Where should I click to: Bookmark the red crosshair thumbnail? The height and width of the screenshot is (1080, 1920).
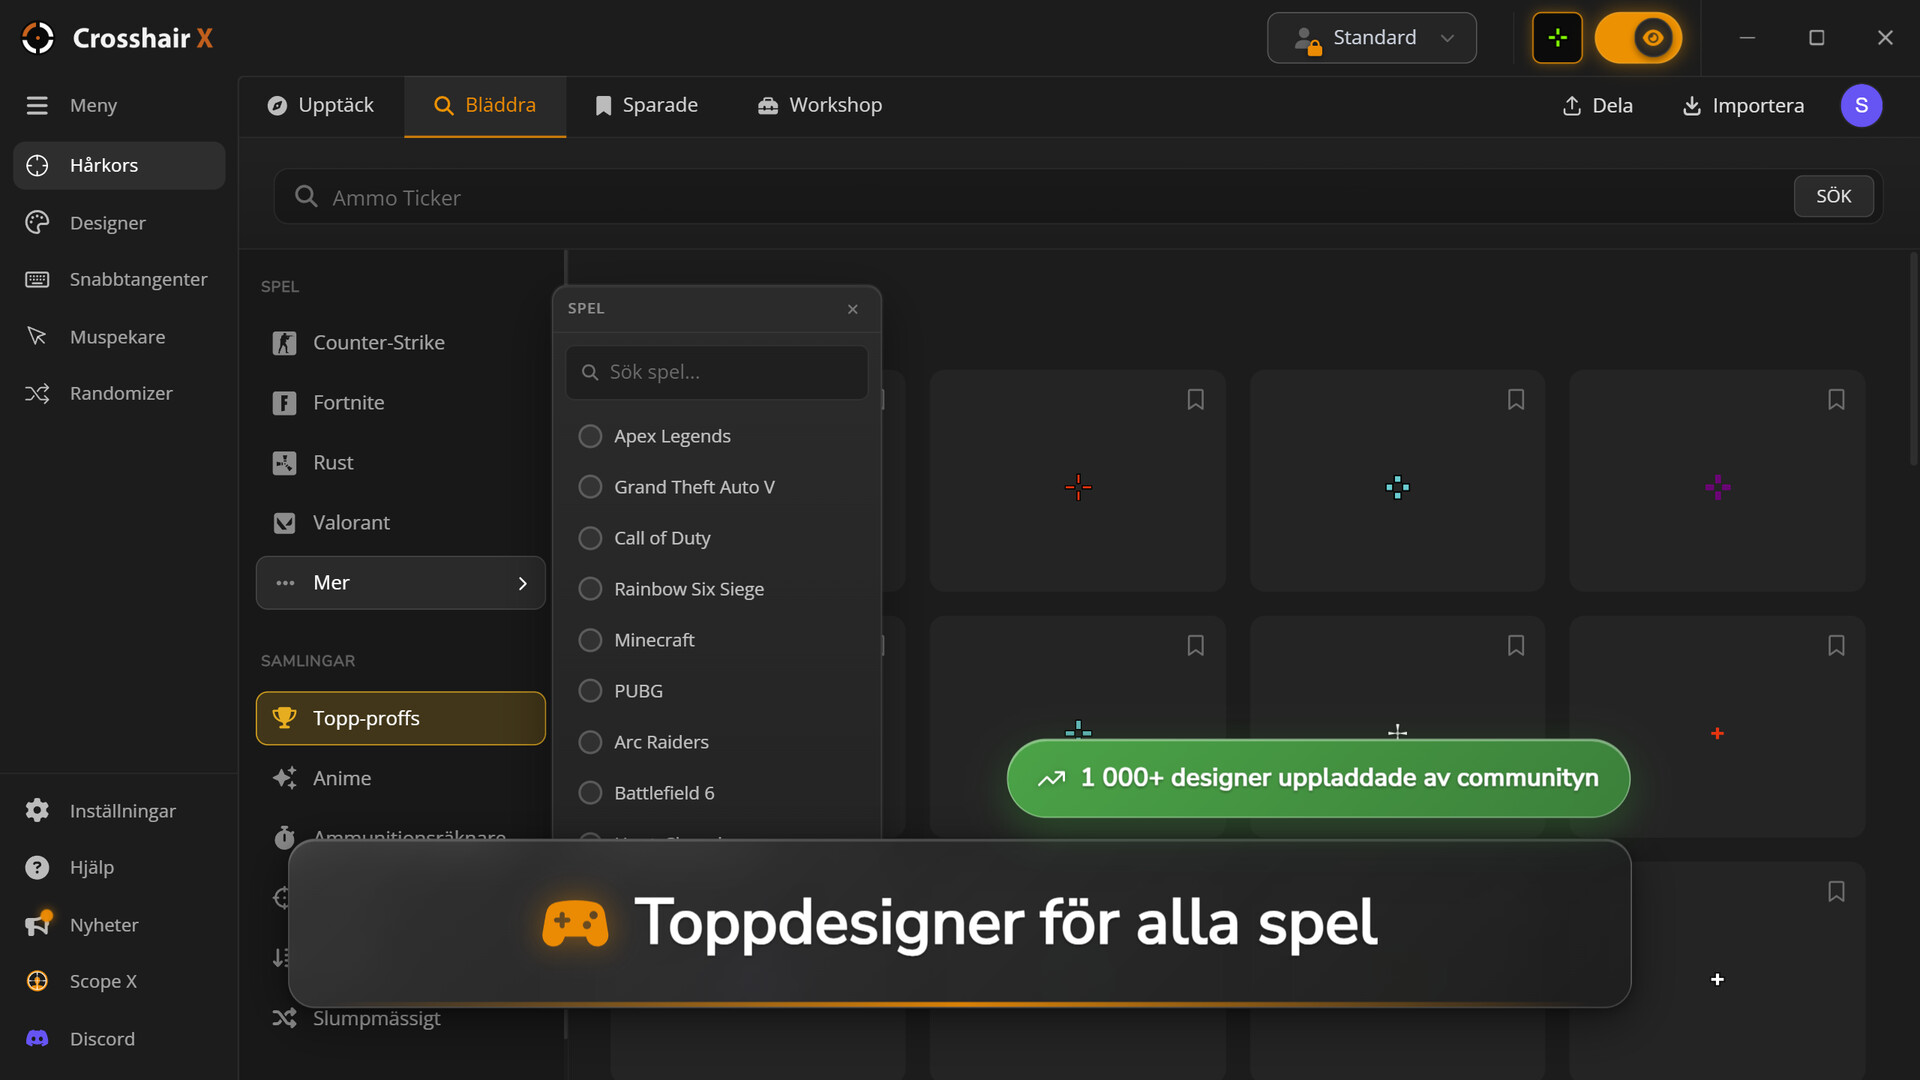point(1195,400)
